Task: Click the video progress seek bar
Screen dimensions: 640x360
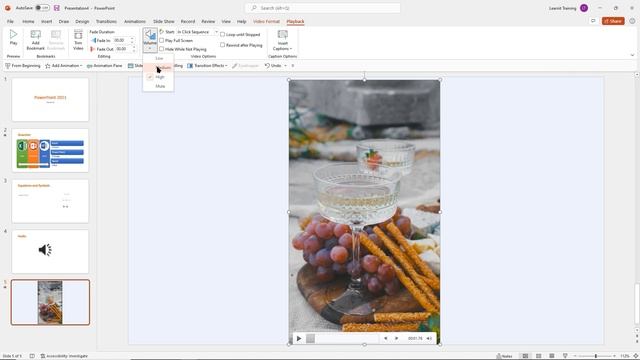Action: [x=342, y=338]
